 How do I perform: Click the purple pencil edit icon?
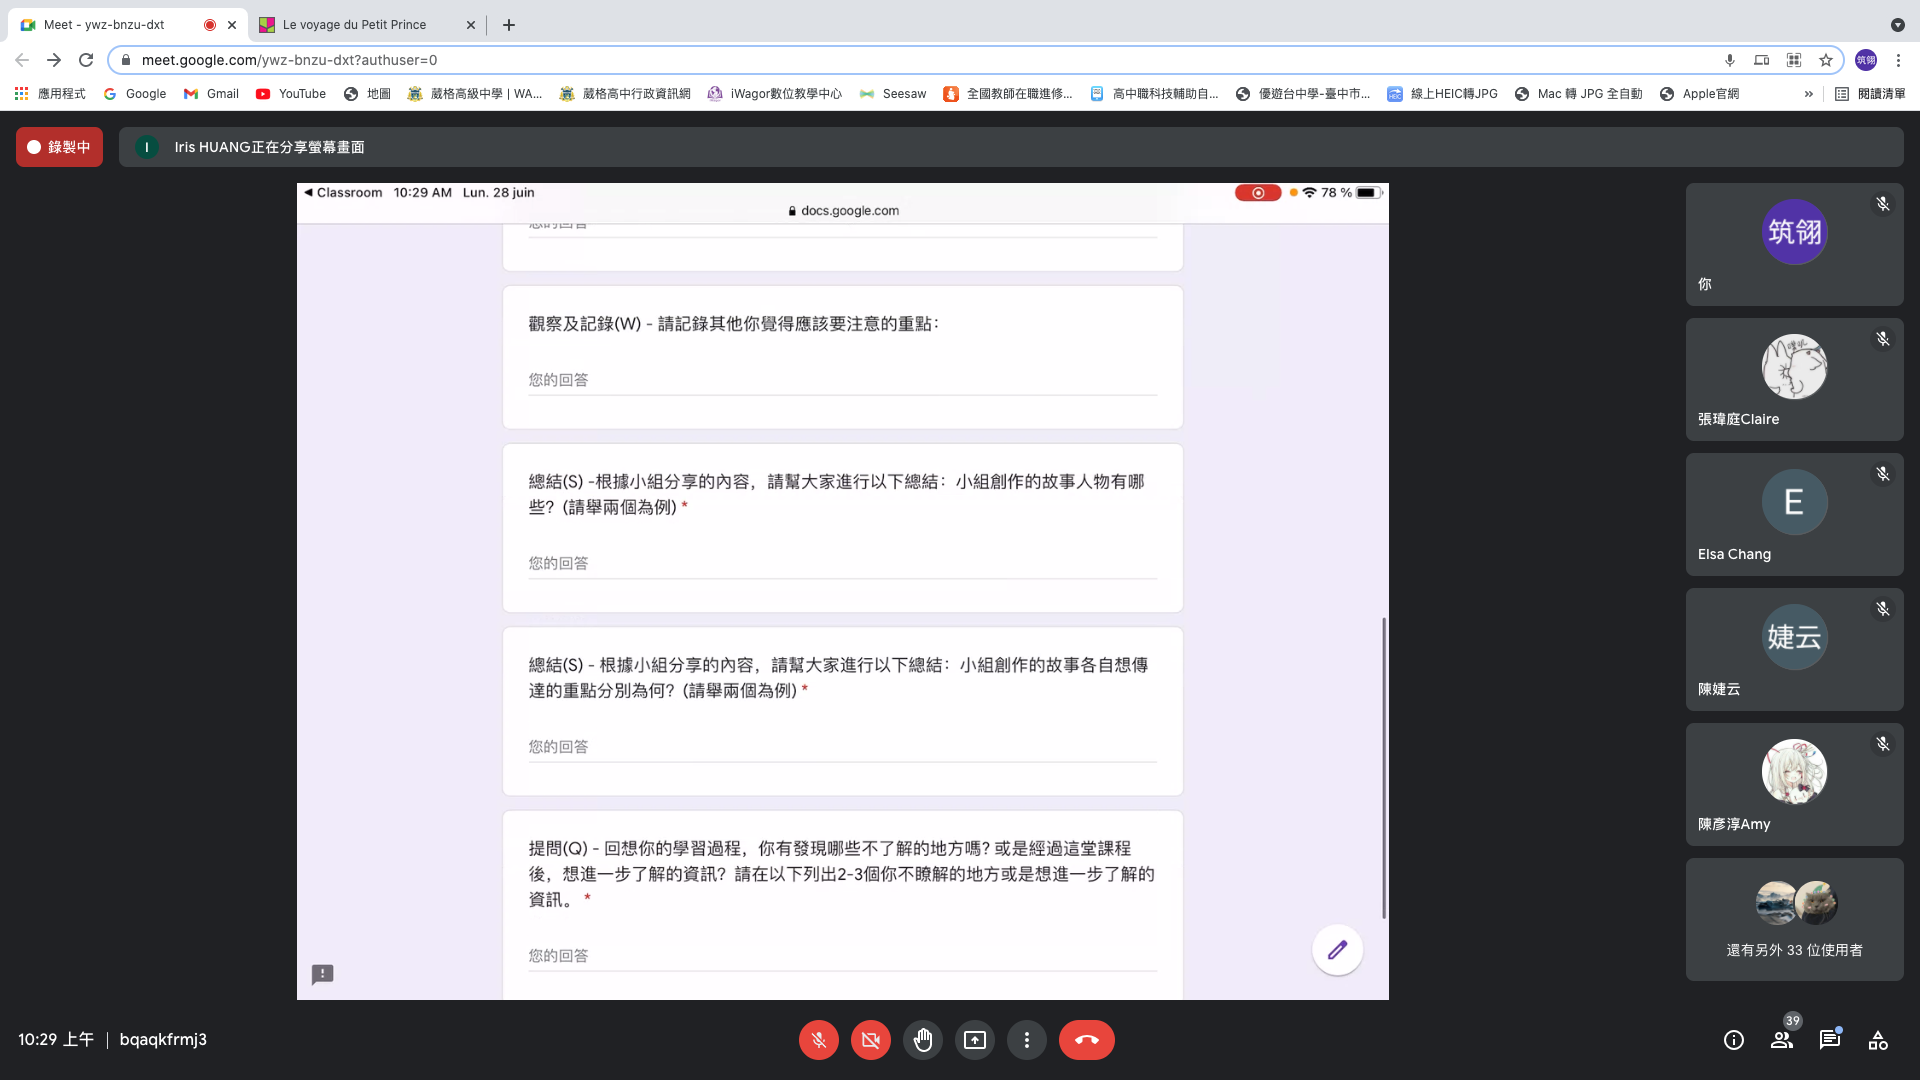coord(1337,950)
